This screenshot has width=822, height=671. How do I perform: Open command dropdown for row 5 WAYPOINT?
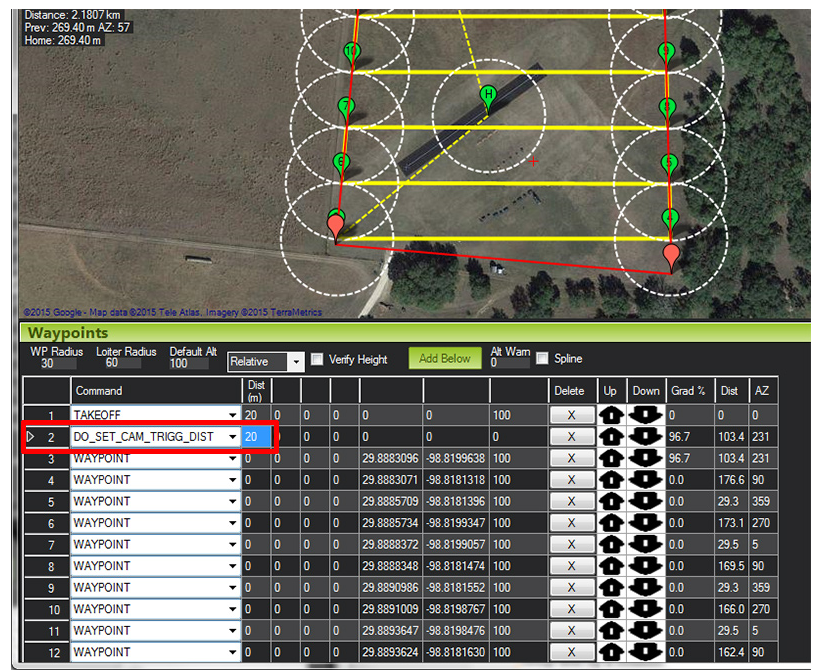(233, 501)
